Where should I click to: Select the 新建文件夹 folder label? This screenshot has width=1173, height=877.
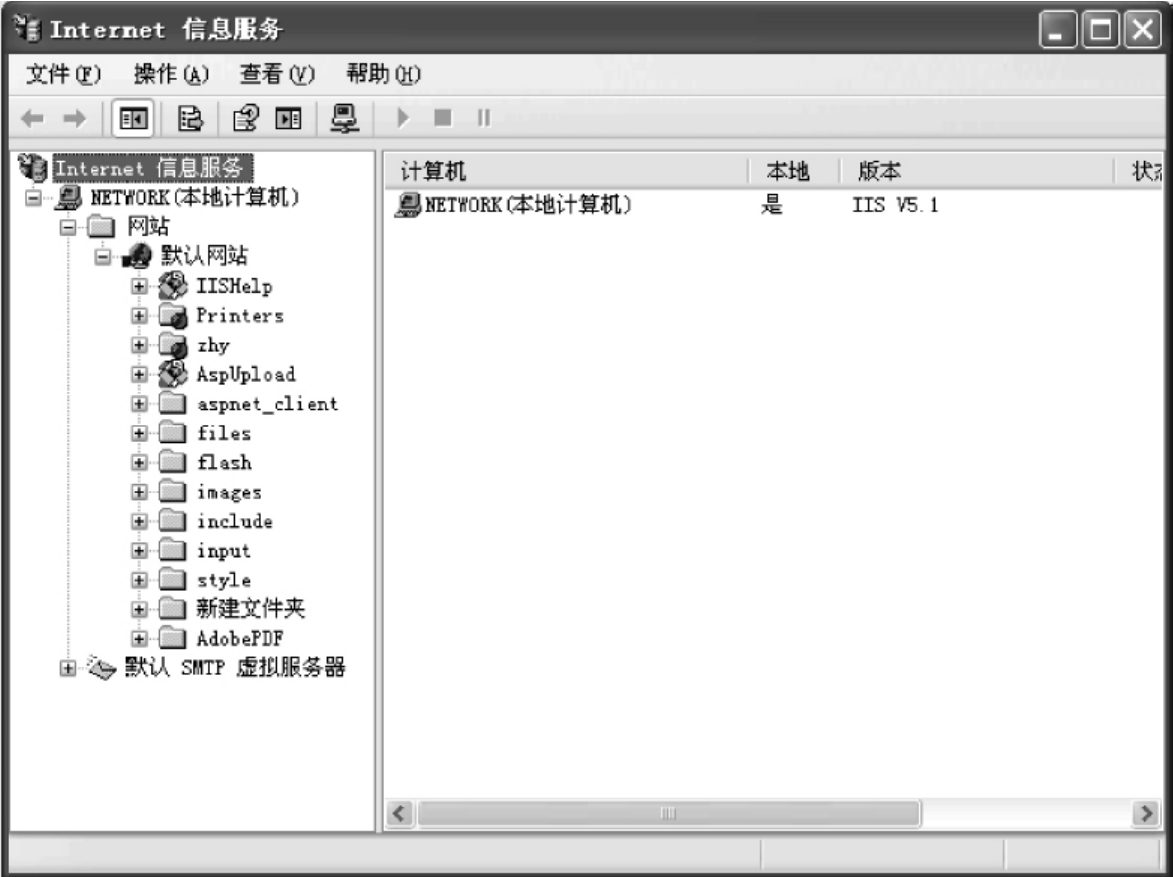251,609
